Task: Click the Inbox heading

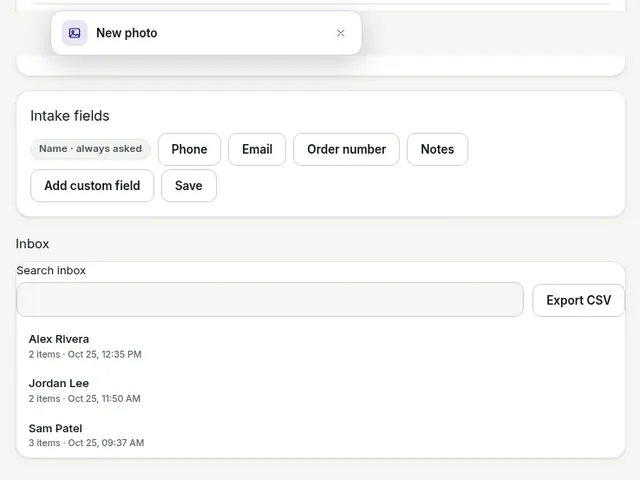Action: (x=32, y=244)
